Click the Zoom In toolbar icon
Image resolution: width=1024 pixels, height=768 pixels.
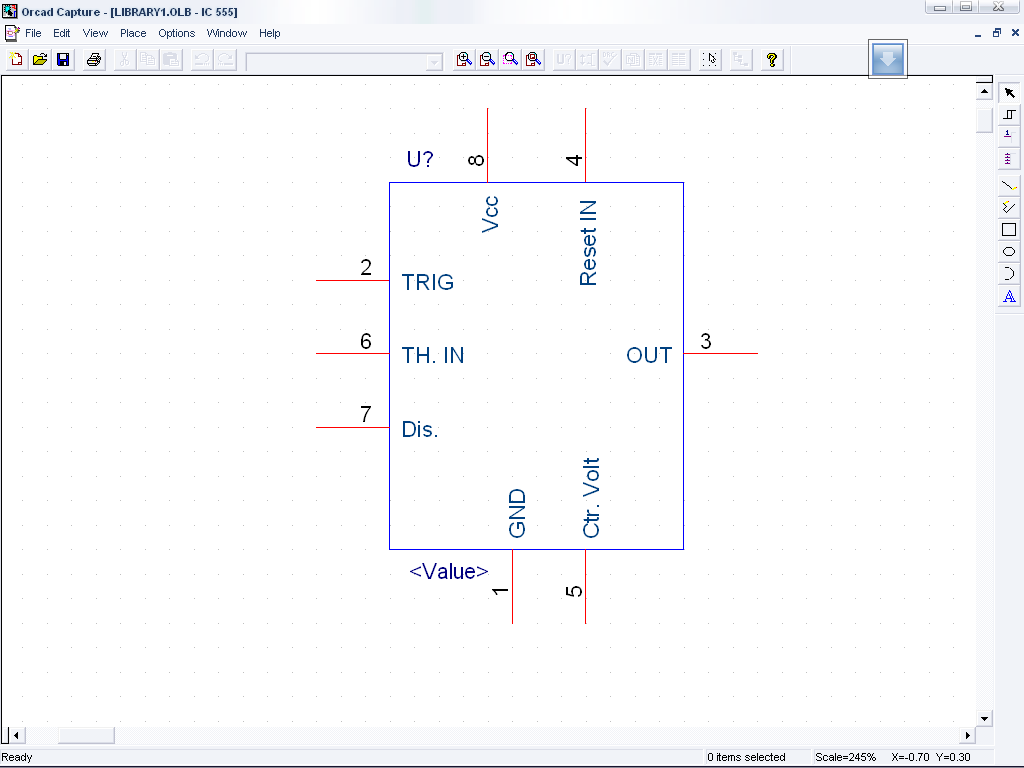(x=464, y=60)
